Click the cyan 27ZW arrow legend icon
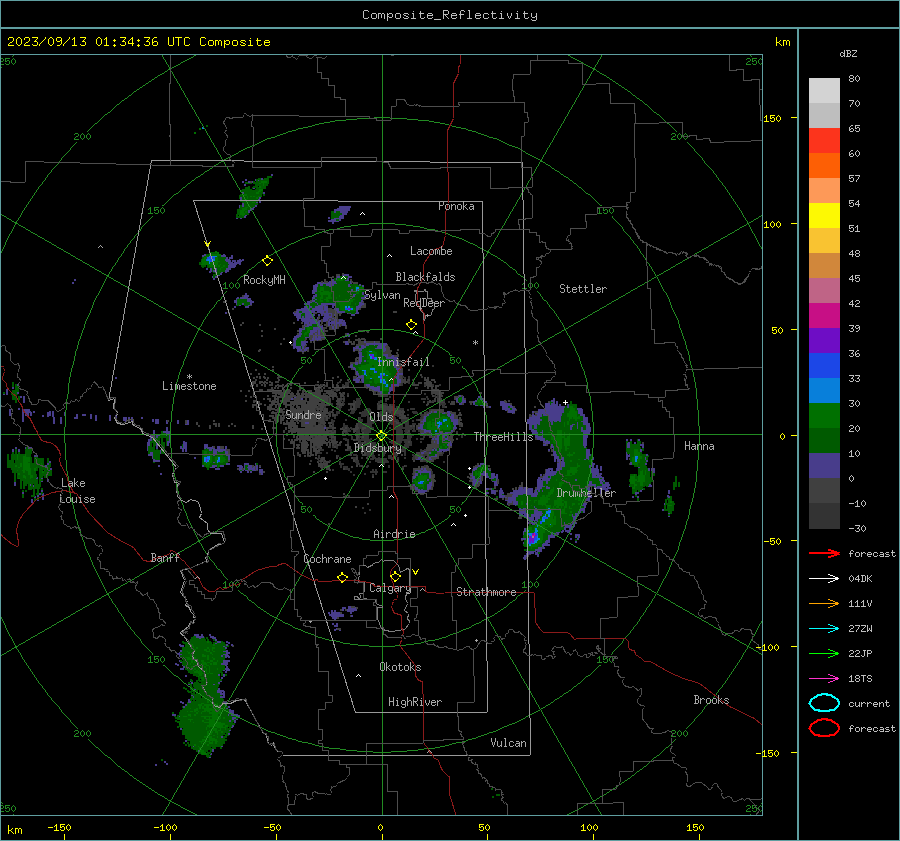Viewport: 900px width, 841px height. tap(824, 629)
